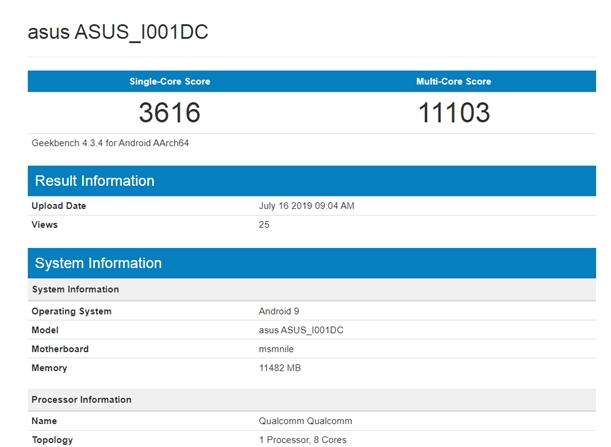Click the asus ASUS_I001DC page title

[x=118, y=32]
